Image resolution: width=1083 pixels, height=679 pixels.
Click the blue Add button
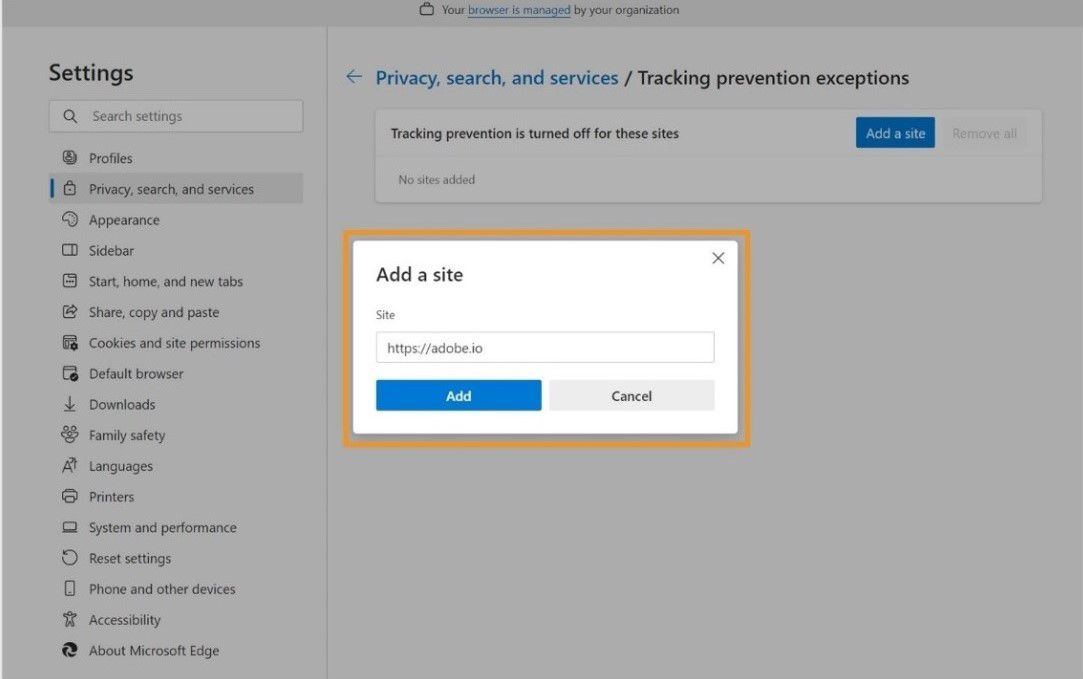pyautogui.click(x=458, y=395)
